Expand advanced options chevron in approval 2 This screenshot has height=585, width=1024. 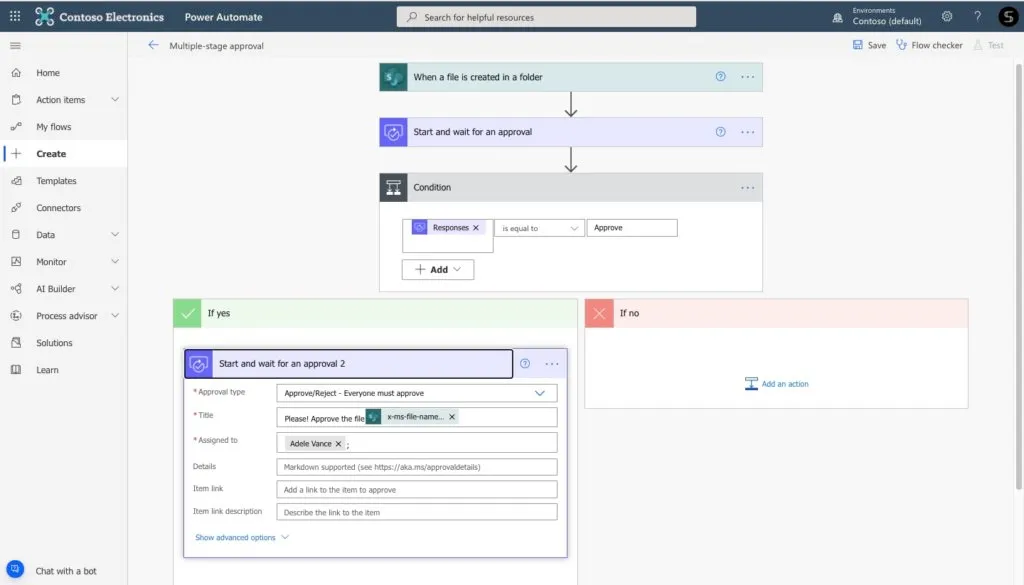(x=285, y=537)
